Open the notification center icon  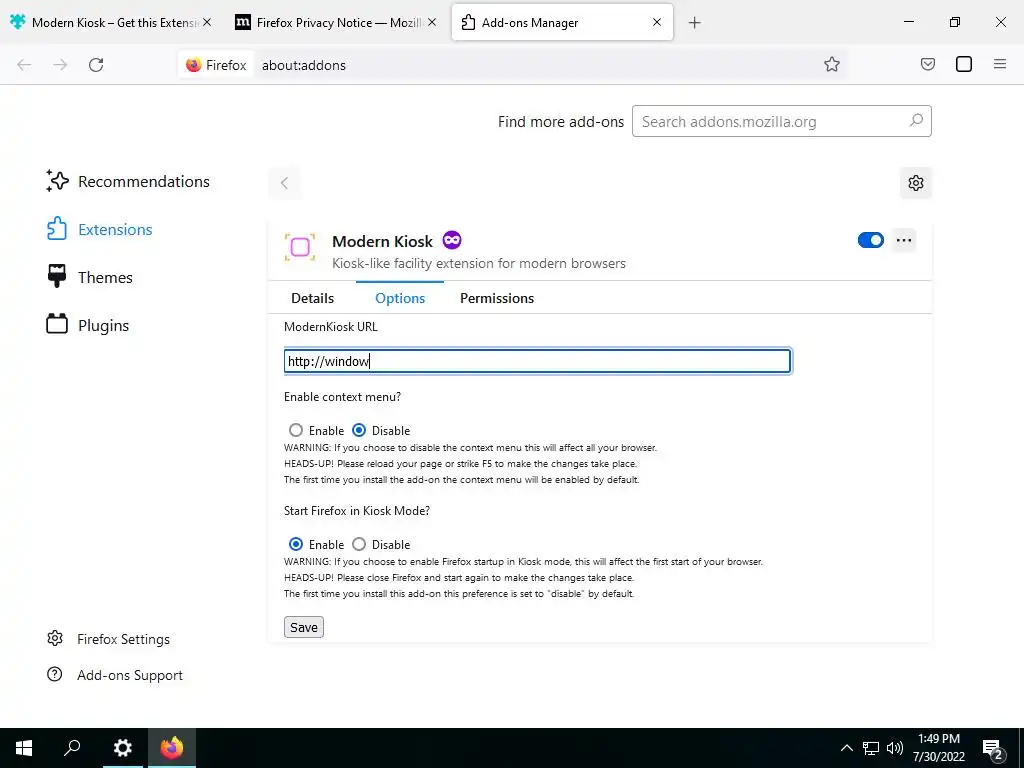(x=993, y=748)
